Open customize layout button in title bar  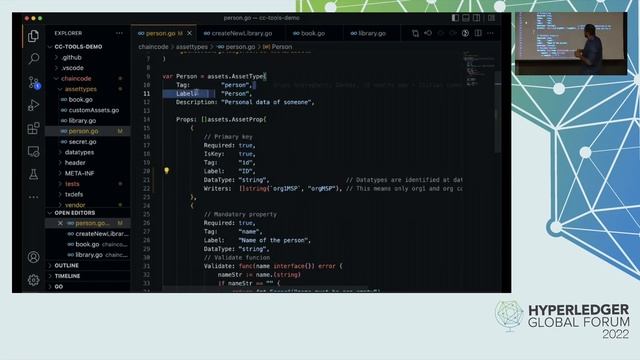491,18
